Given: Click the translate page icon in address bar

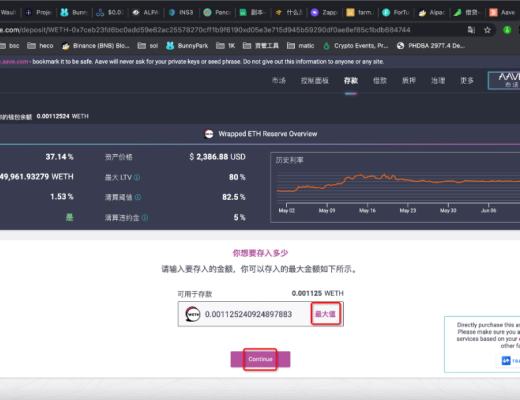Looking at the screenshot, I should 471,30.
